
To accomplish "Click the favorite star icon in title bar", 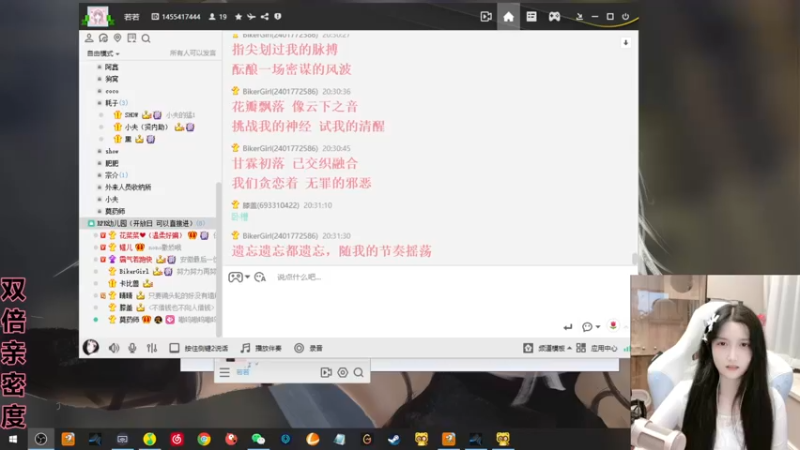I will [x=238, y=17].
